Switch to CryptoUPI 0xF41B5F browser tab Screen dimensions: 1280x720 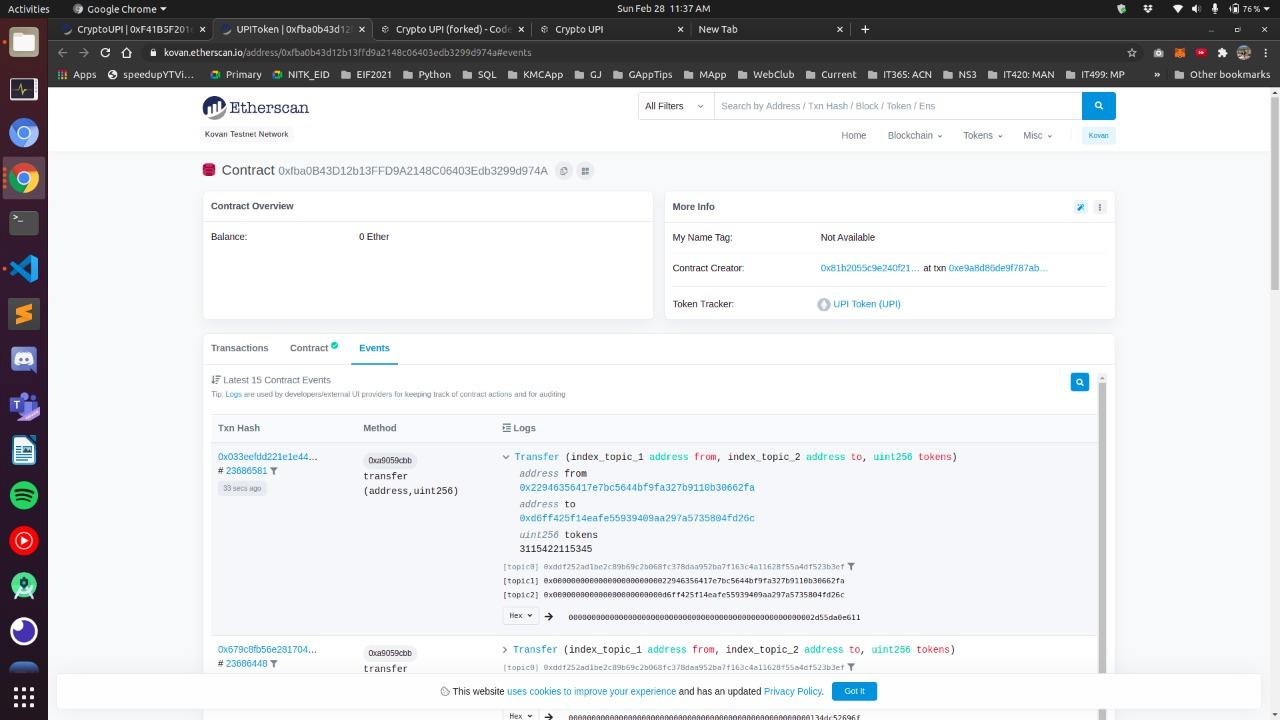tap(132, 29)
